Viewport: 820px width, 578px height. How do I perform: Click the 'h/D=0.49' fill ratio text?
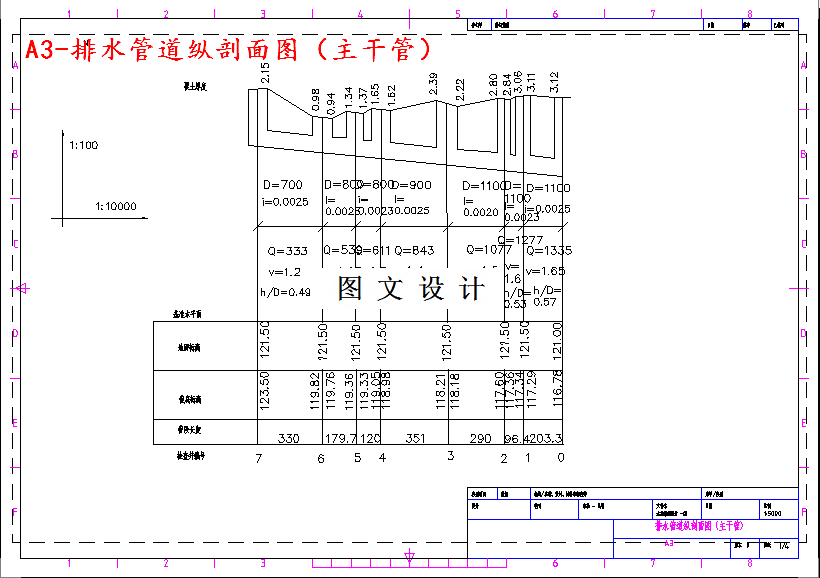[286, 292]
